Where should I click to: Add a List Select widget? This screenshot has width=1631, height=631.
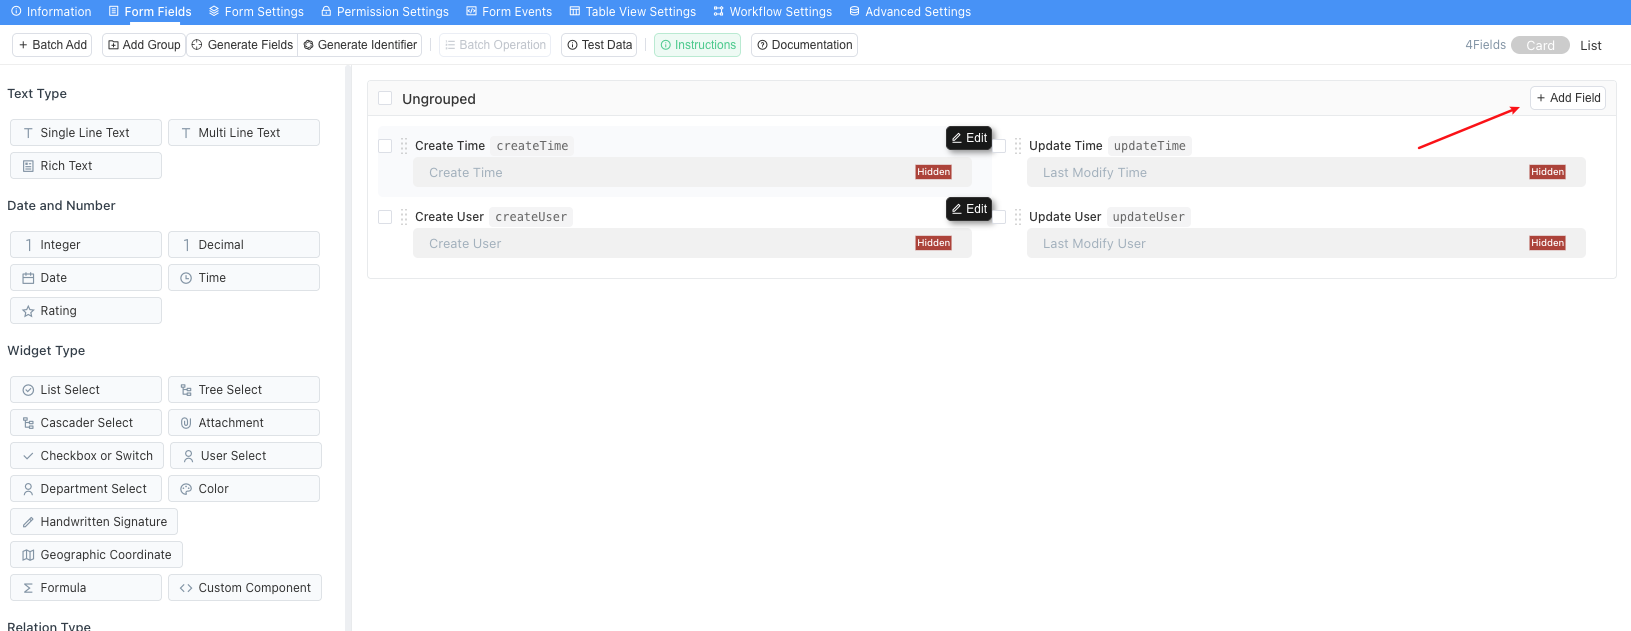click(x=85, y=390)
